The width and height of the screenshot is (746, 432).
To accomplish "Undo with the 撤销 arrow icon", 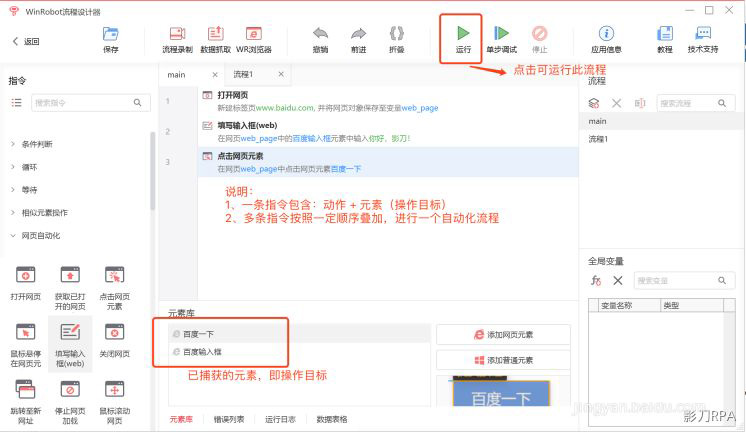I will coord(320,34).
